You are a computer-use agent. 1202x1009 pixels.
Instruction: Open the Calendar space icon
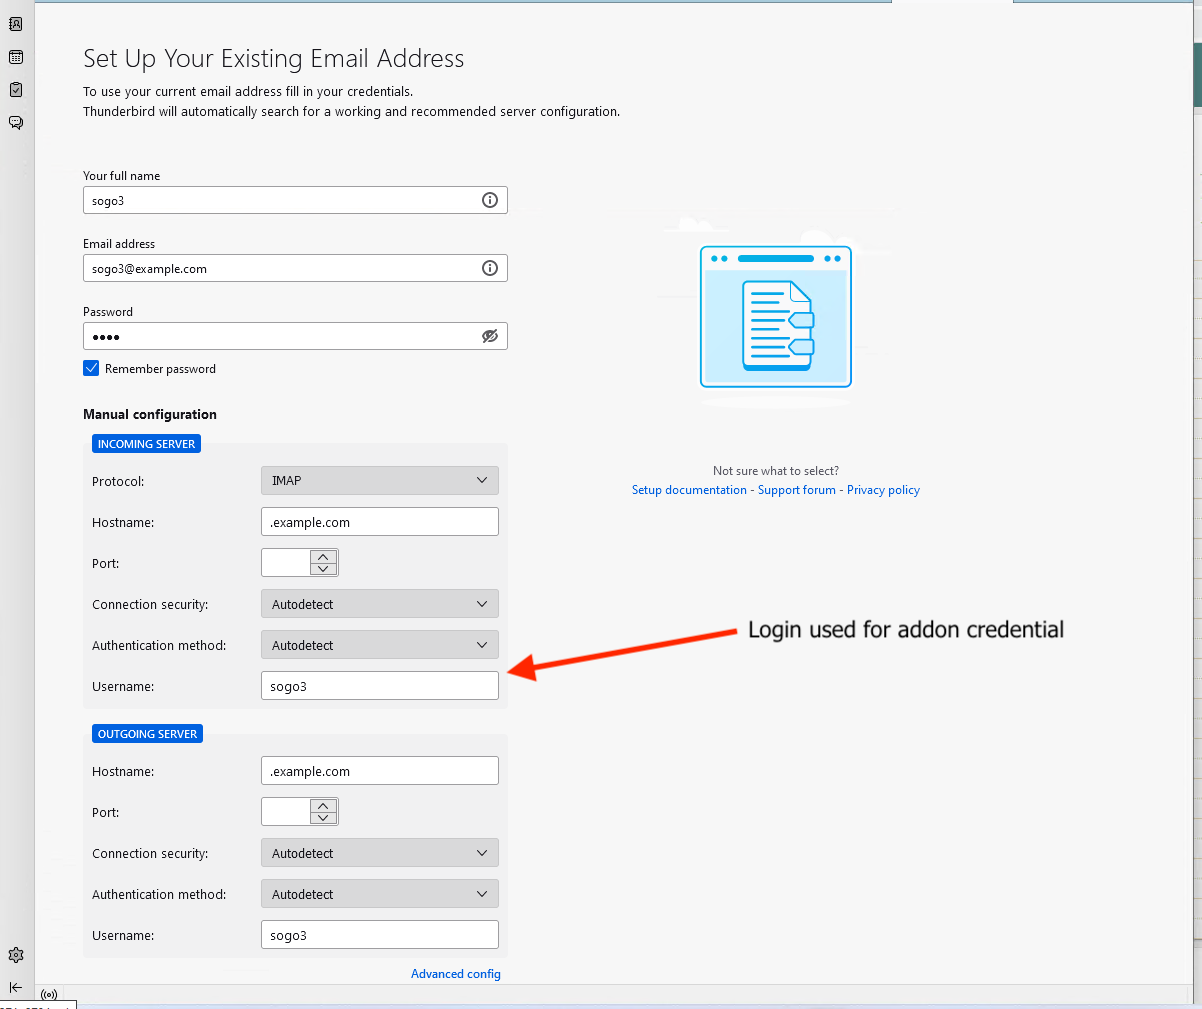(x=16, y=57)
